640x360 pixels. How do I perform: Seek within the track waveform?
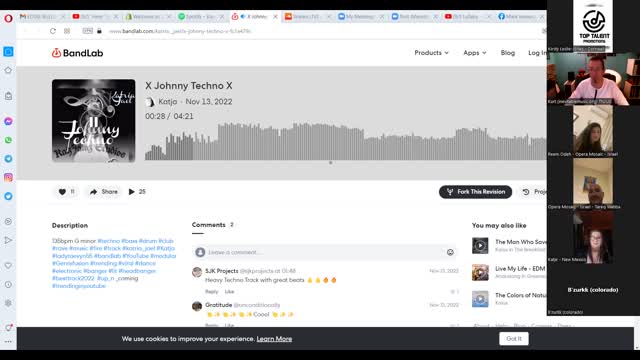(x=345, y=141)
